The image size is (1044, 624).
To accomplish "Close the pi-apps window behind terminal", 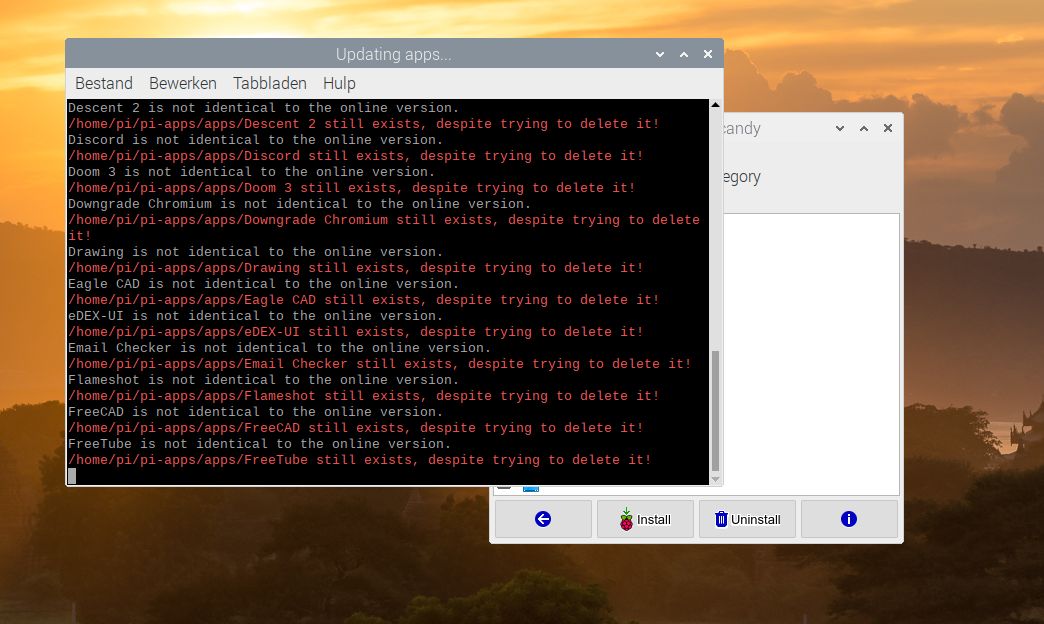I will [x=888, y=129].
